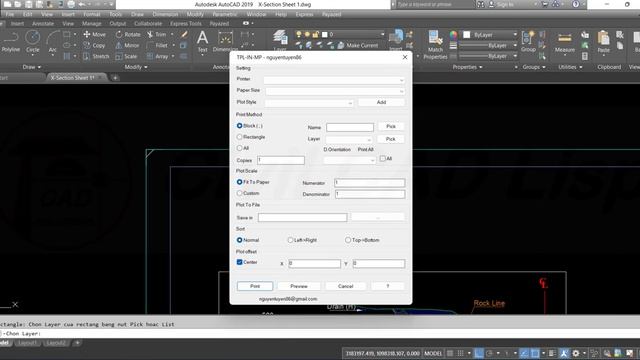Open the D.Orientation dropdown

tap(349, 160)
